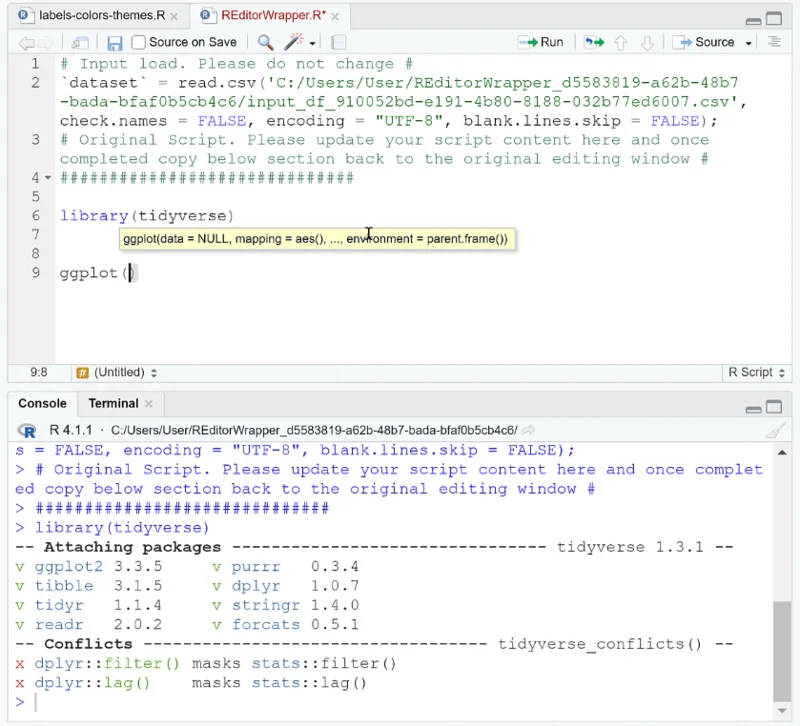This screenshot has height=726, width=800.
Task: Go to previous section up arrow
Action: pos(620,43)
